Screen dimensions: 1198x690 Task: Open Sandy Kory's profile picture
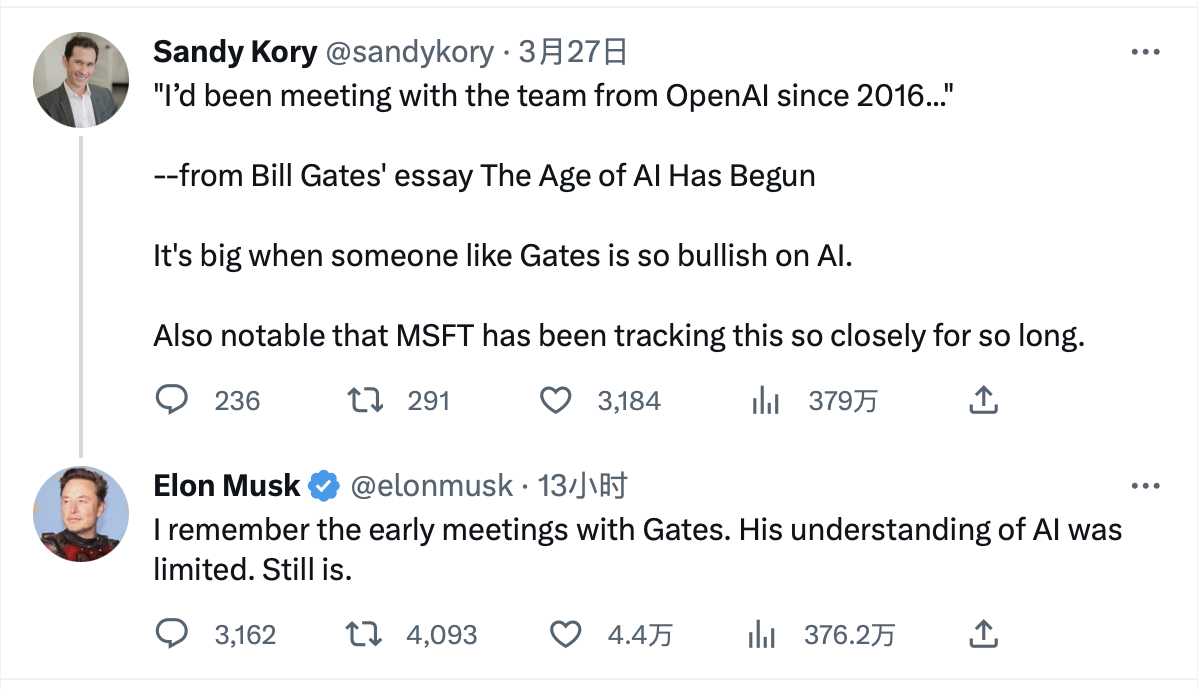tap(81, 80)
